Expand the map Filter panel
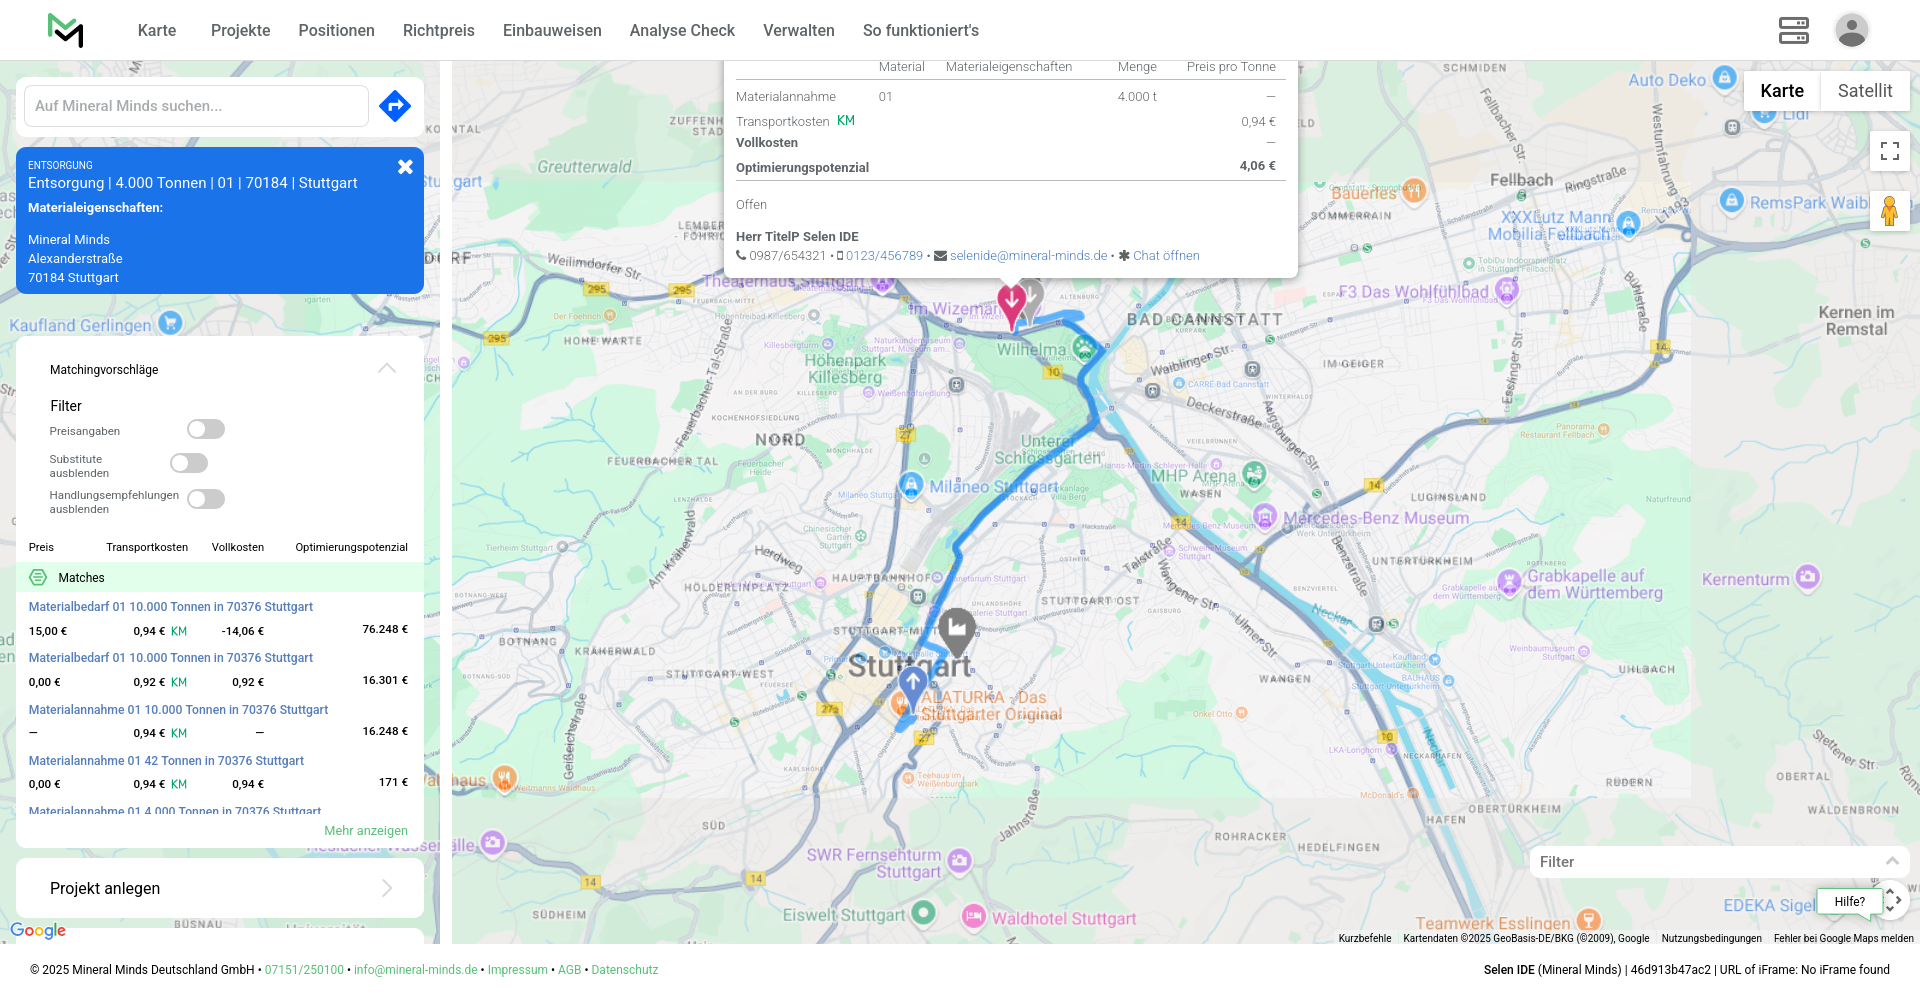Viewport: 1920px width, 994px height. pyautogui.click(x=1891, y=861)
